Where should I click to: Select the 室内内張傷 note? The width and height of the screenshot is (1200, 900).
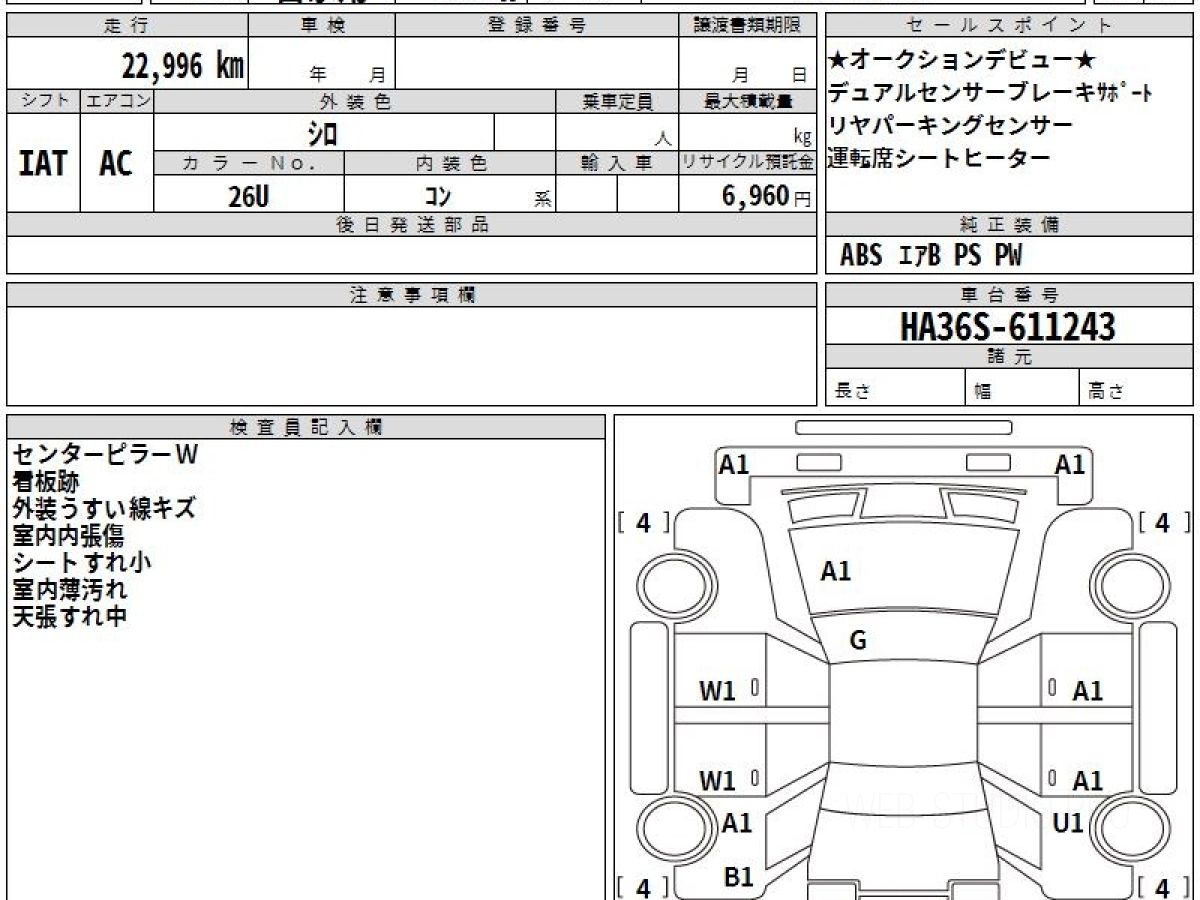(67, 536)
